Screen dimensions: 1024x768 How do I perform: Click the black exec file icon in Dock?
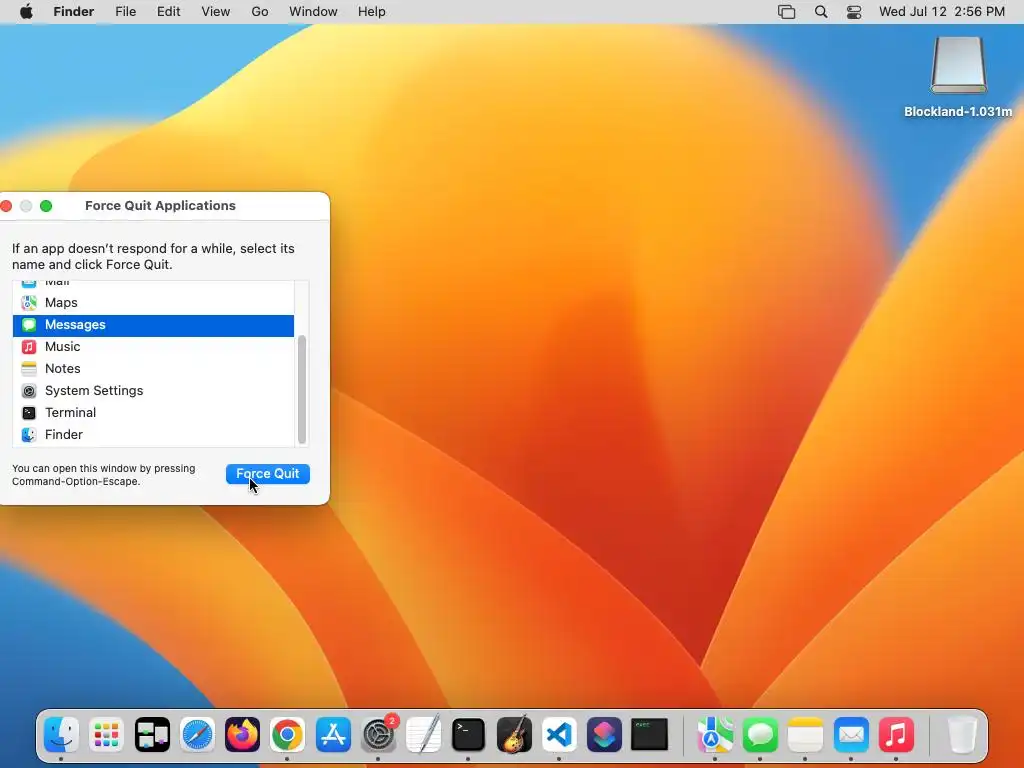tap(649, 735)
